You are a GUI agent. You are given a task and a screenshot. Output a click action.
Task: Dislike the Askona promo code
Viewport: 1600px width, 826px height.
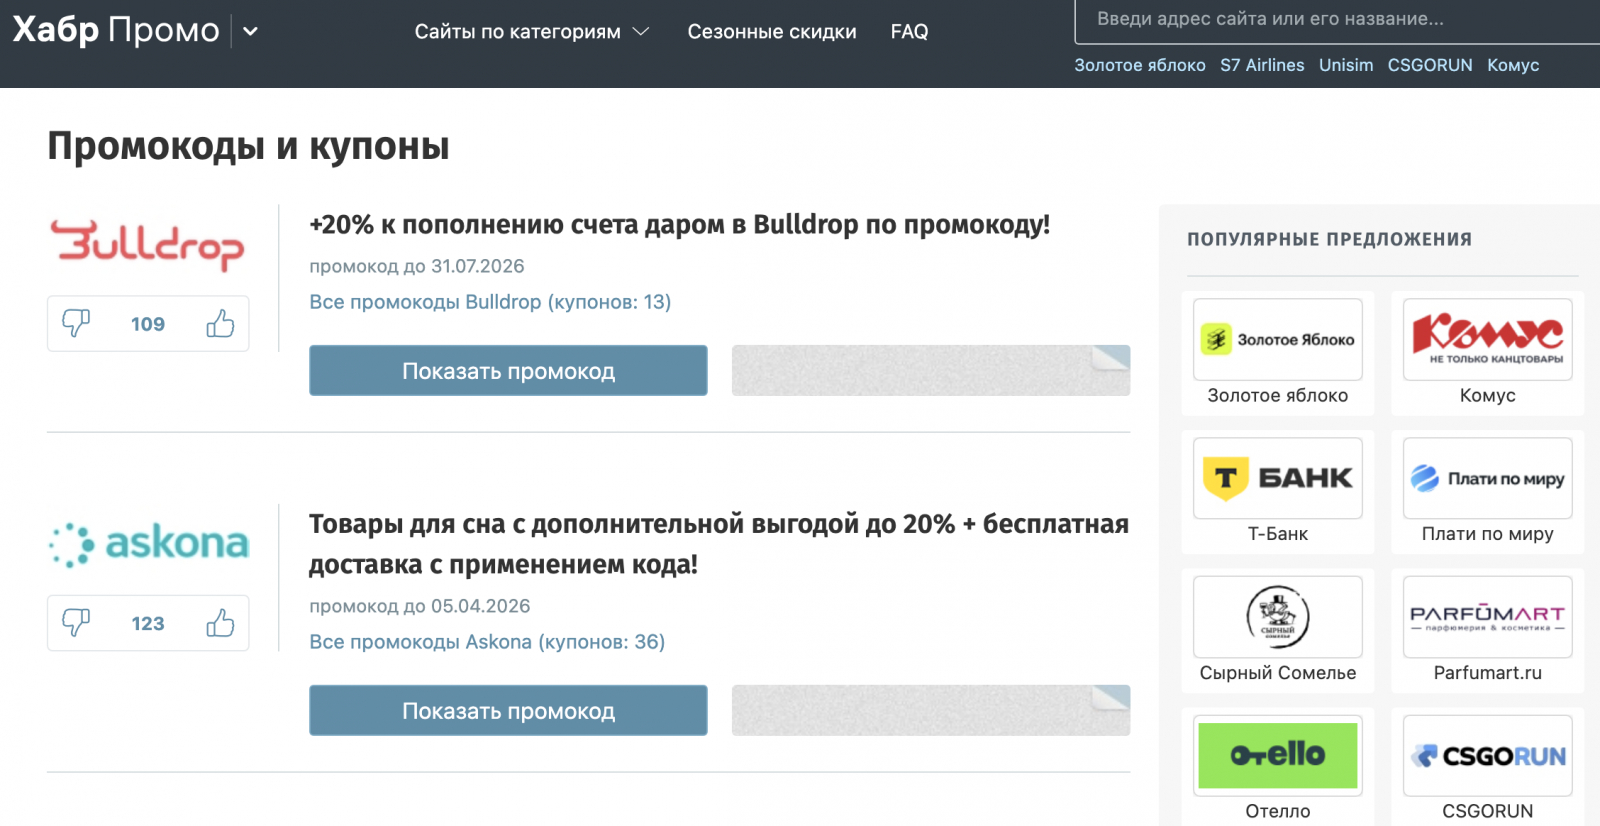[x=76, y=623]
